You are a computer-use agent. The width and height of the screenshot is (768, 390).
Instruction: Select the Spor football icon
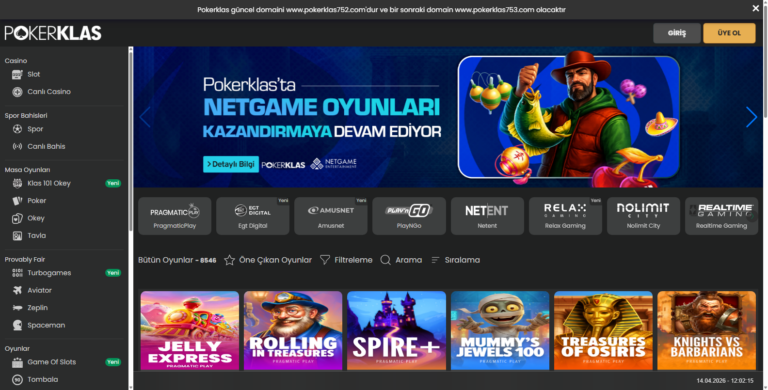(17, 129)
